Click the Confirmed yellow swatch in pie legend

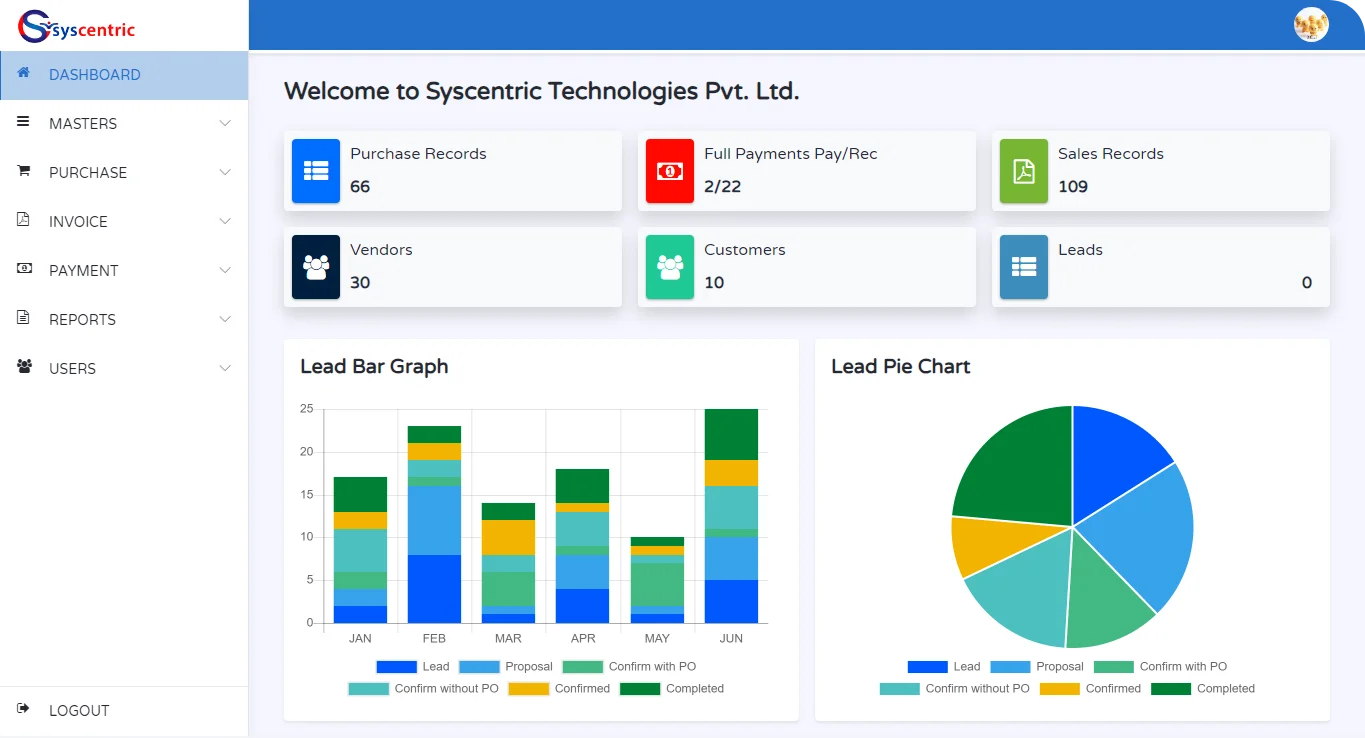pyautogui.click(x=1060, y=689)
